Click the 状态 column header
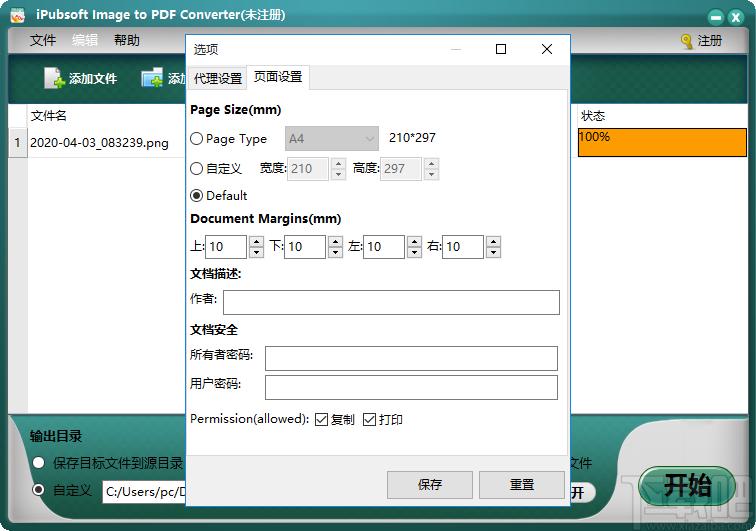Image resolution: width=756 pixels, height=531 pixels. (x=593, y=116)
